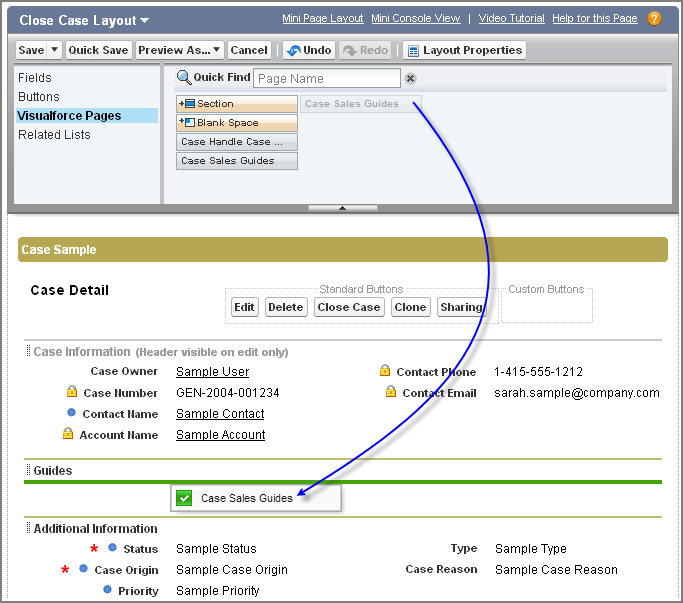Click the Quick Save button

point(98,50)
